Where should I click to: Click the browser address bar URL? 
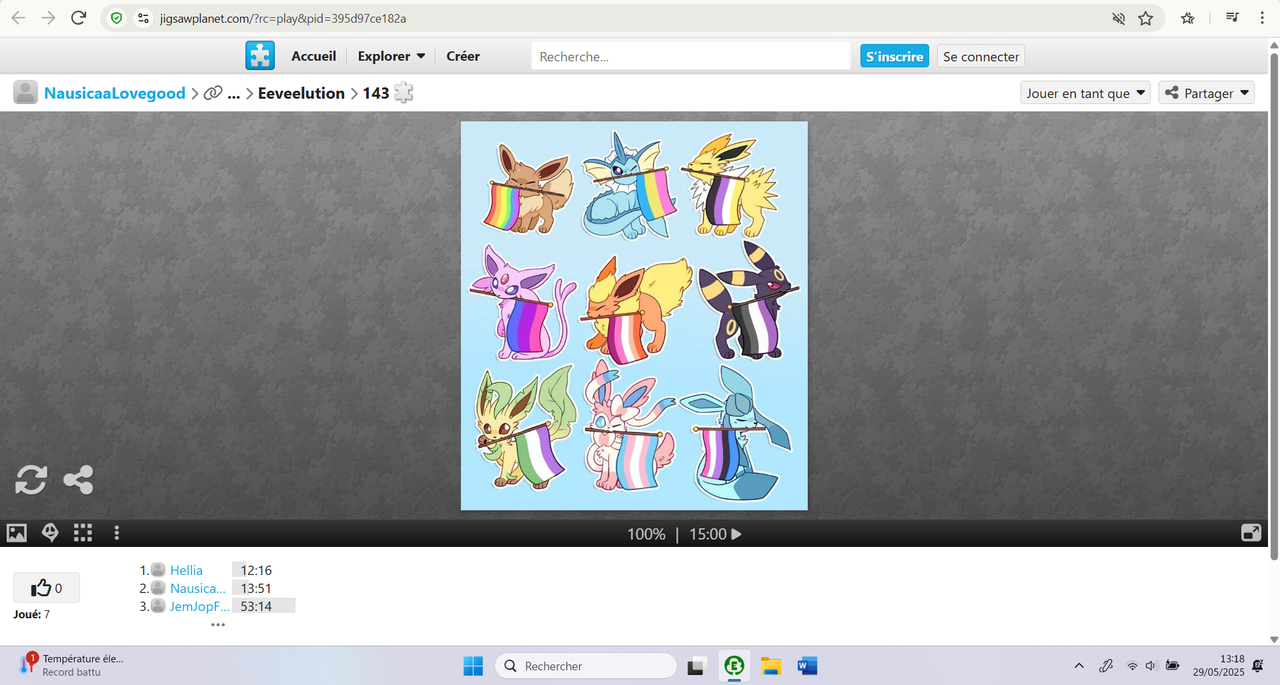point(283,18)
